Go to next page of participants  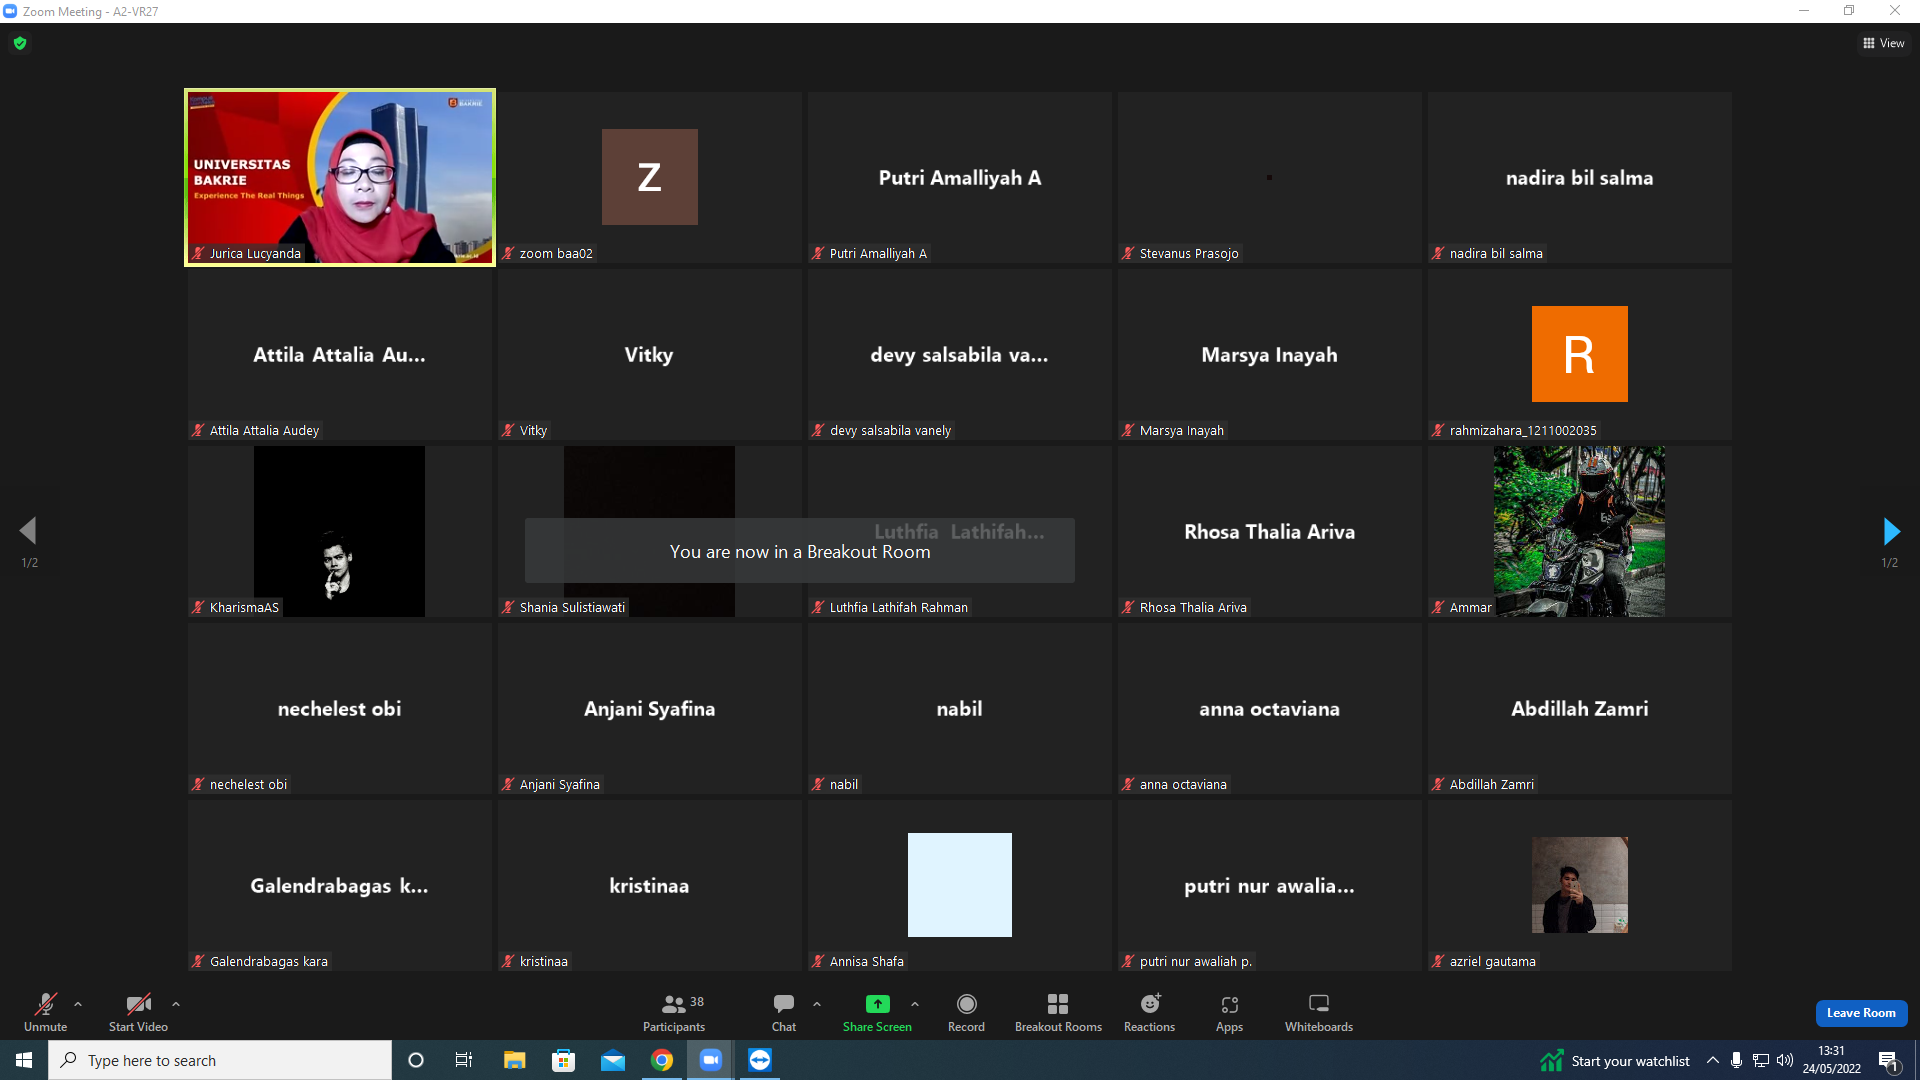[1890, 531]
